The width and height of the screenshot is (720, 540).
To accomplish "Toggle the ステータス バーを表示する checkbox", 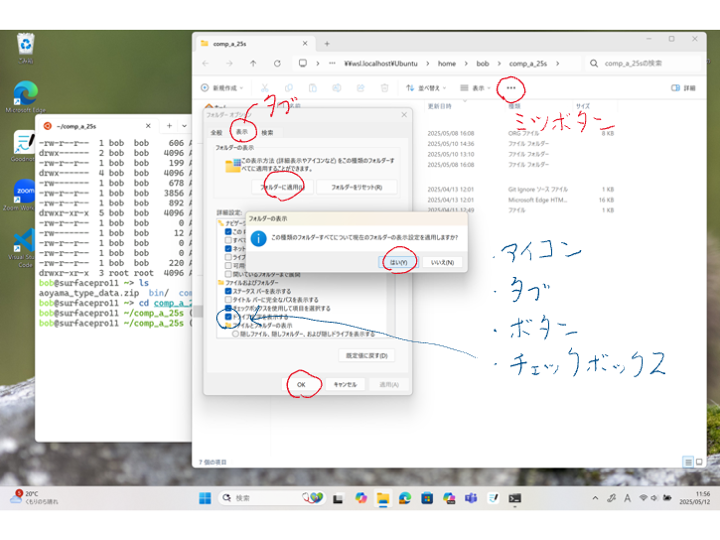I will pyautogui.click(x=228, y=291).
